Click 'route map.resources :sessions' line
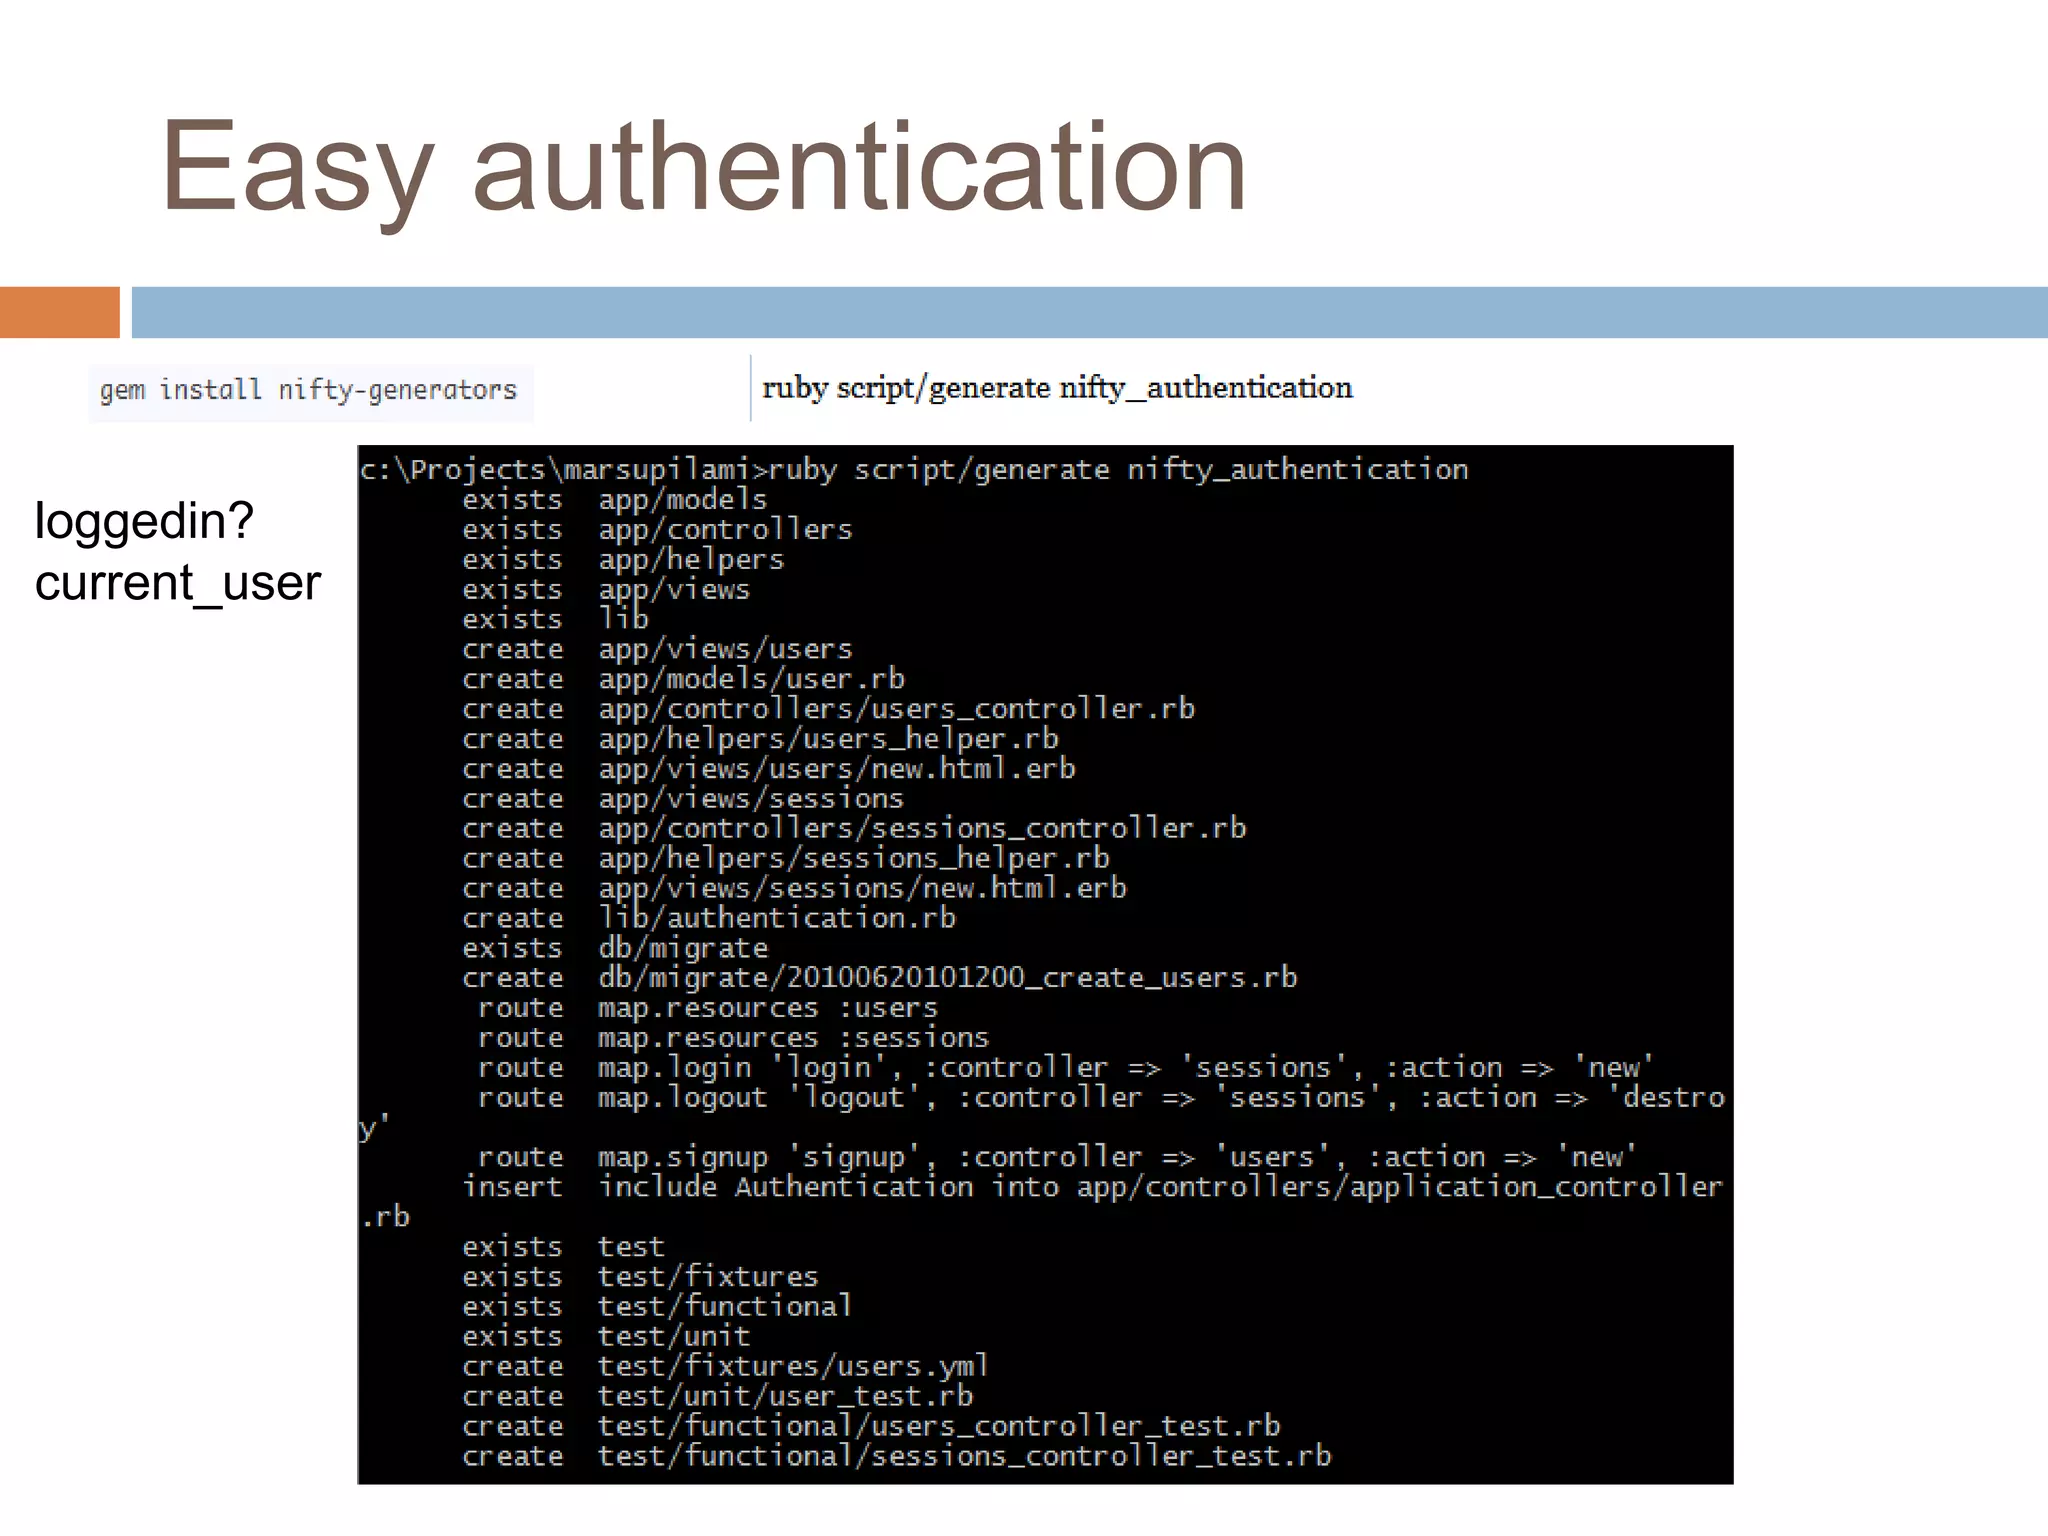The image size is (2048, 1536). (x=733, y=1038)
